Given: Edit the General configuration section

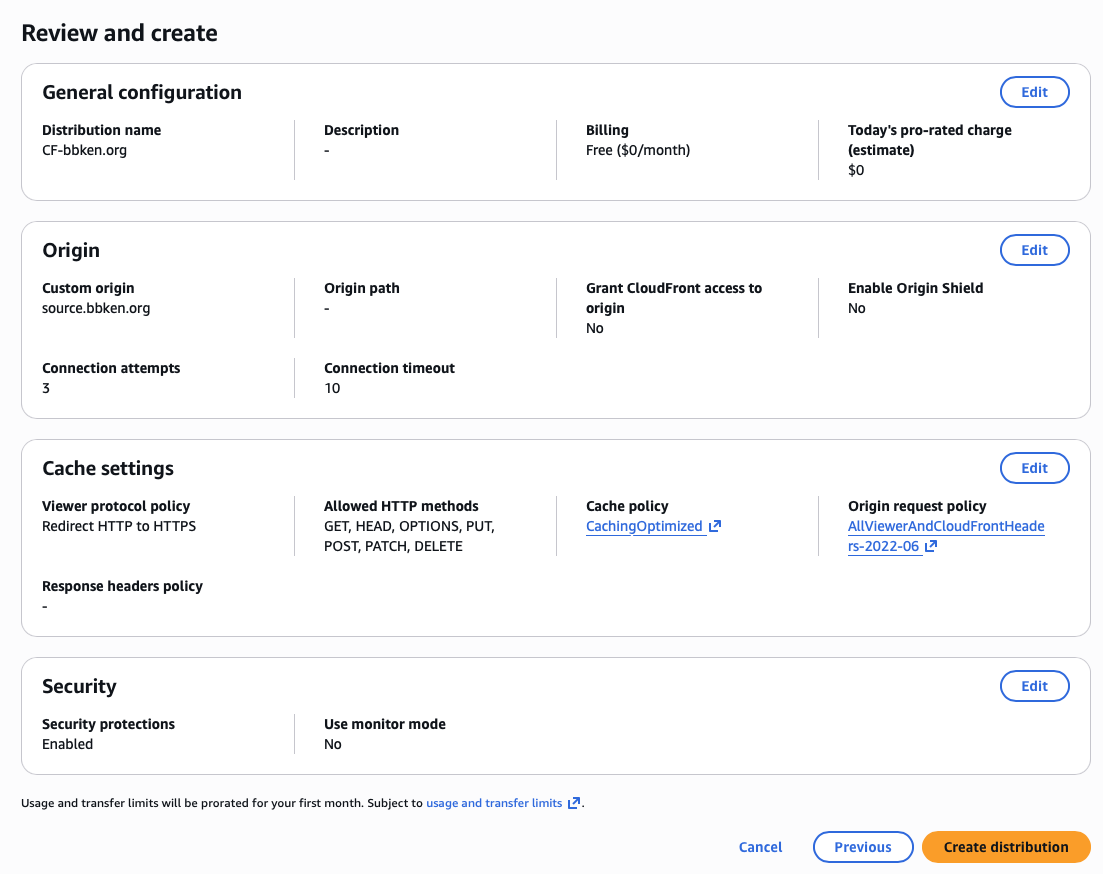Looking at the screenshot, I should click(1034, 92).
